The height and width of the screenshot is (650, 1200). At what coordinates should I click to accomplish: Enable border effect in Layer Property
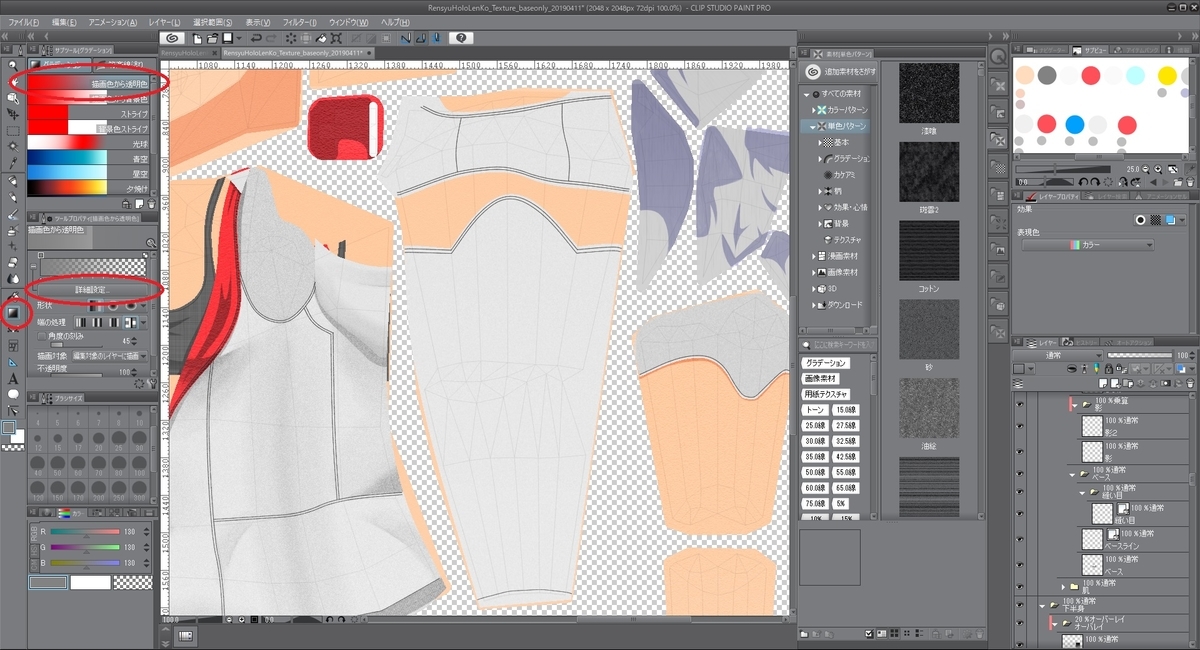[1139, 220]
